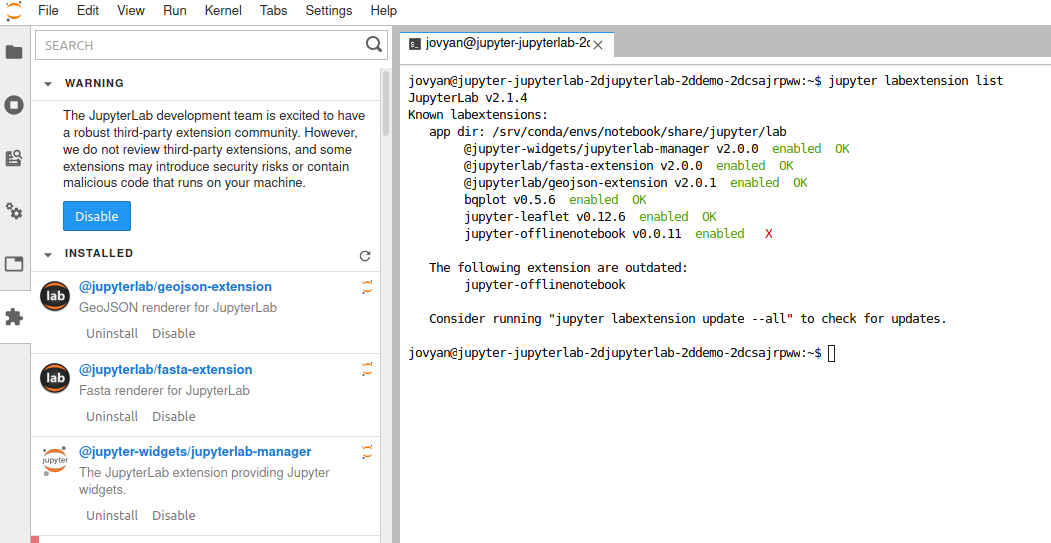Screen dimensions: 1051x543
Task: Click the red X status for jupyter-offlinenotebook
Action: click(x=769, y=234)
